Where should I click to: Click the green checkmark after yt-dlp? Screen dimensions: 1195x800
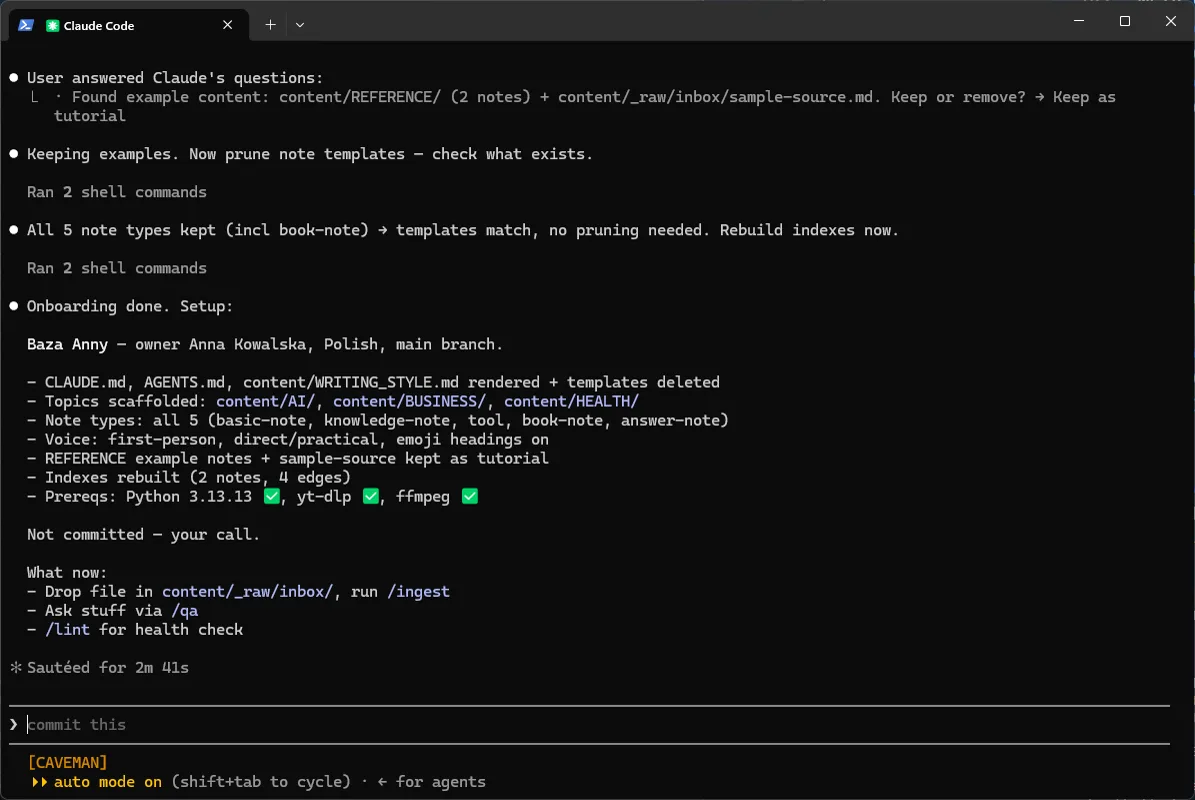[370, 497]
